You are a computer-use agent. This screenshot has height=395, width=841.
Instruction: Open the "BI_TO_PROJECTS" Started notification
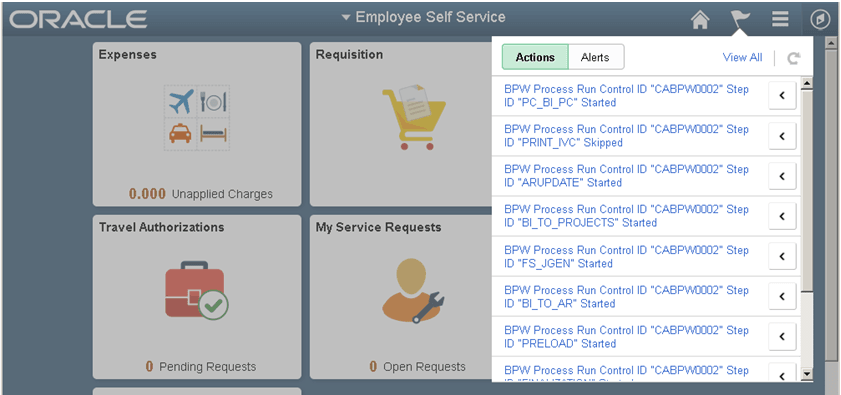coord(626,216)
